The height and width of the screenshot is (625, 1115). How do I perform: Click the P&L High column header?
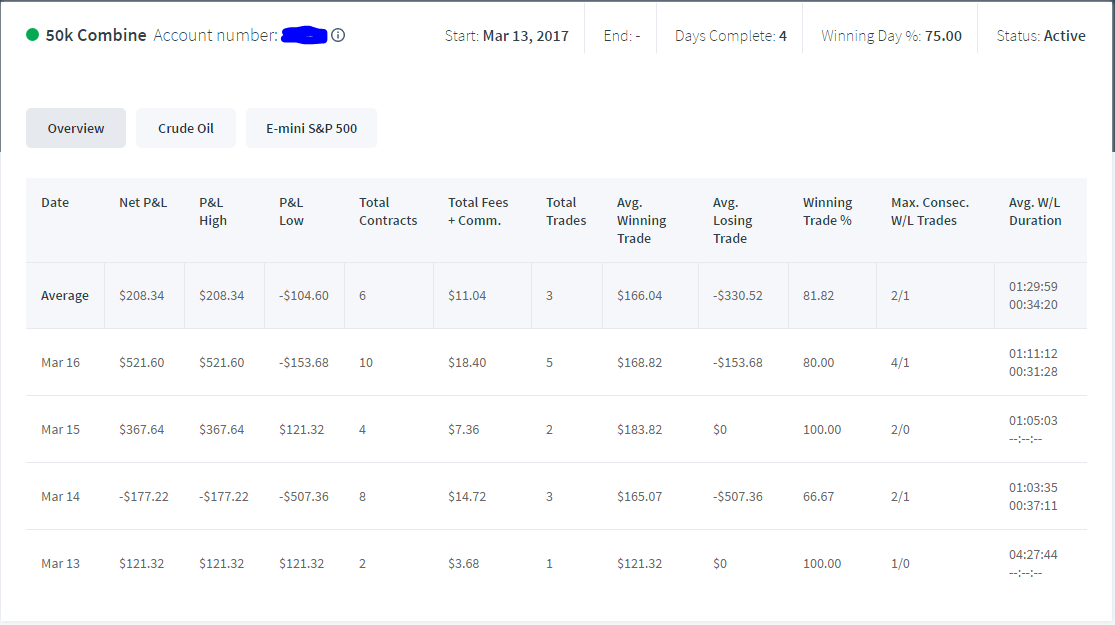213,211
